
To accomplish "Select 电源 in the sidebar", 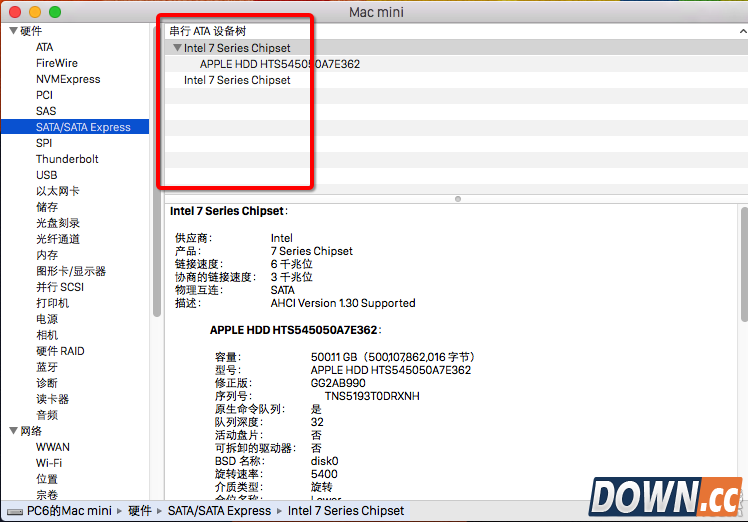I will [47, 319].
